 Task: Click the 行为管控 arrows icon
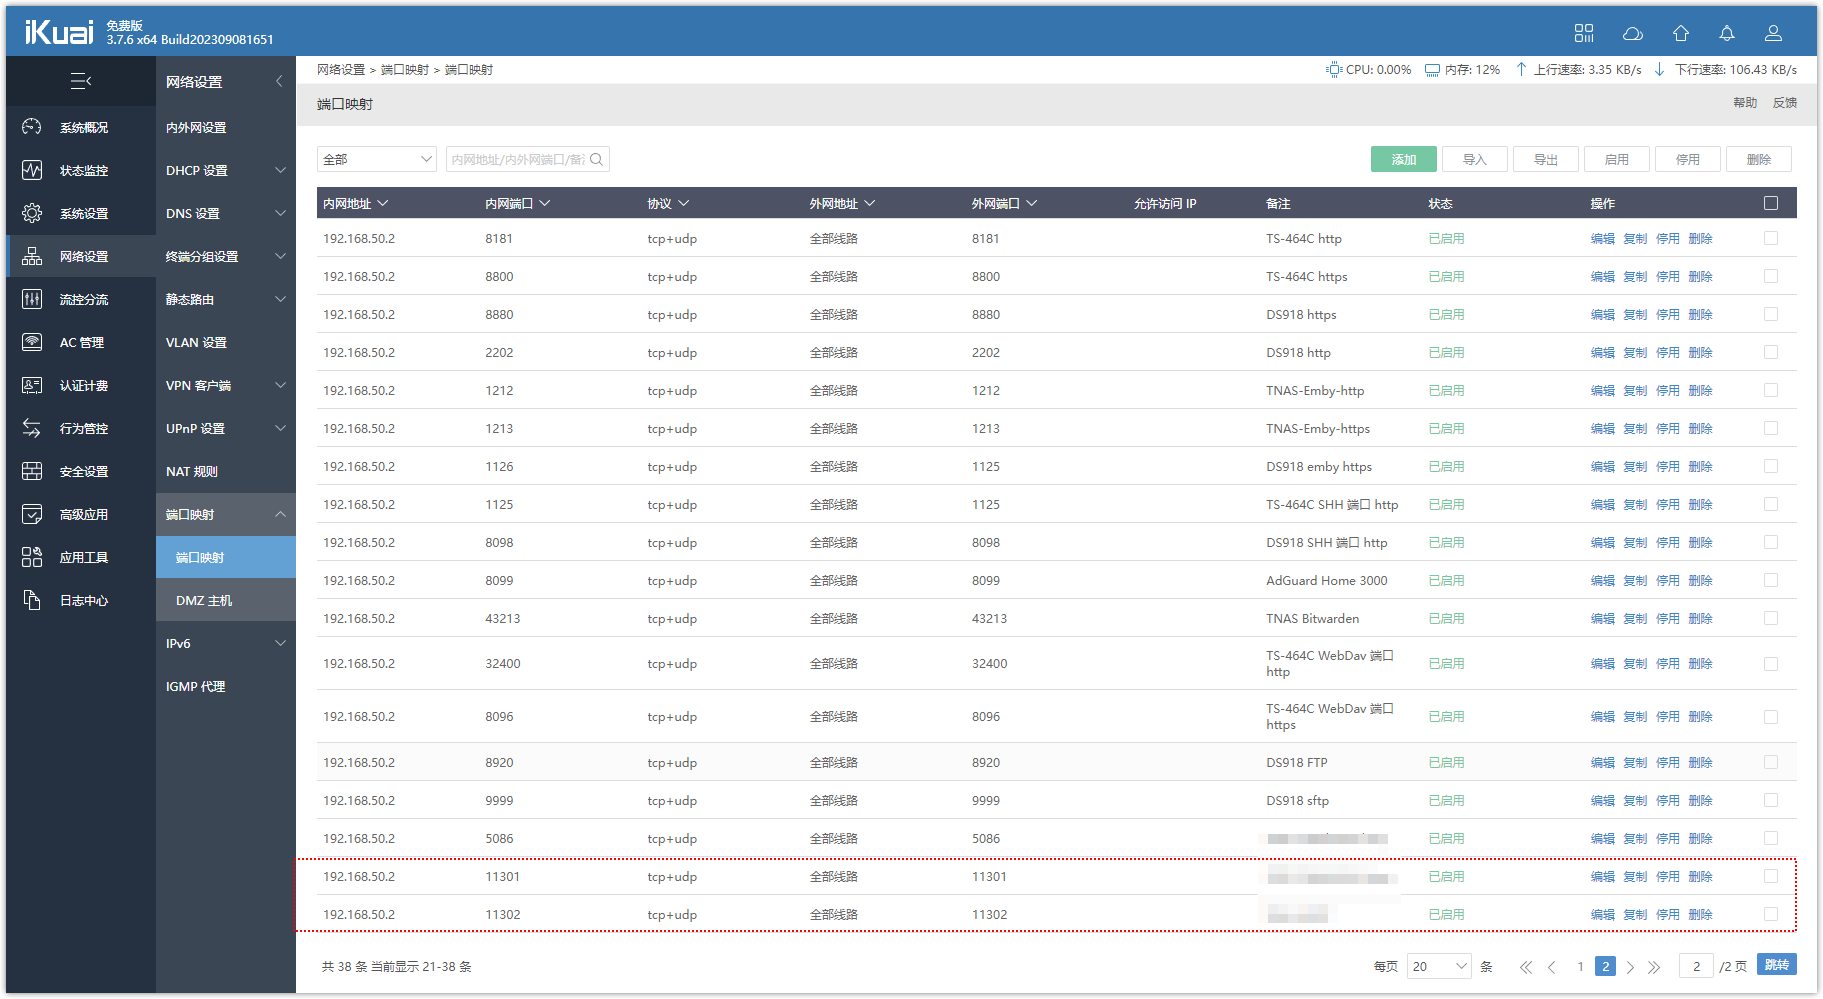click(x=32, y=428)
